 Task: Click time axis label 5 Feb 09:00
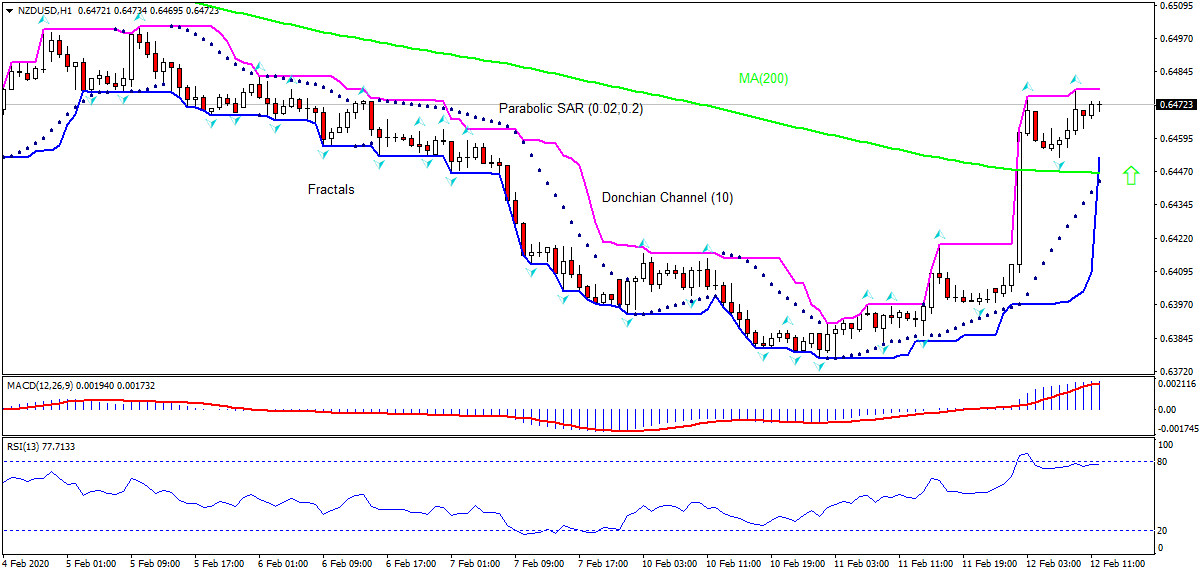coord(154,564)
